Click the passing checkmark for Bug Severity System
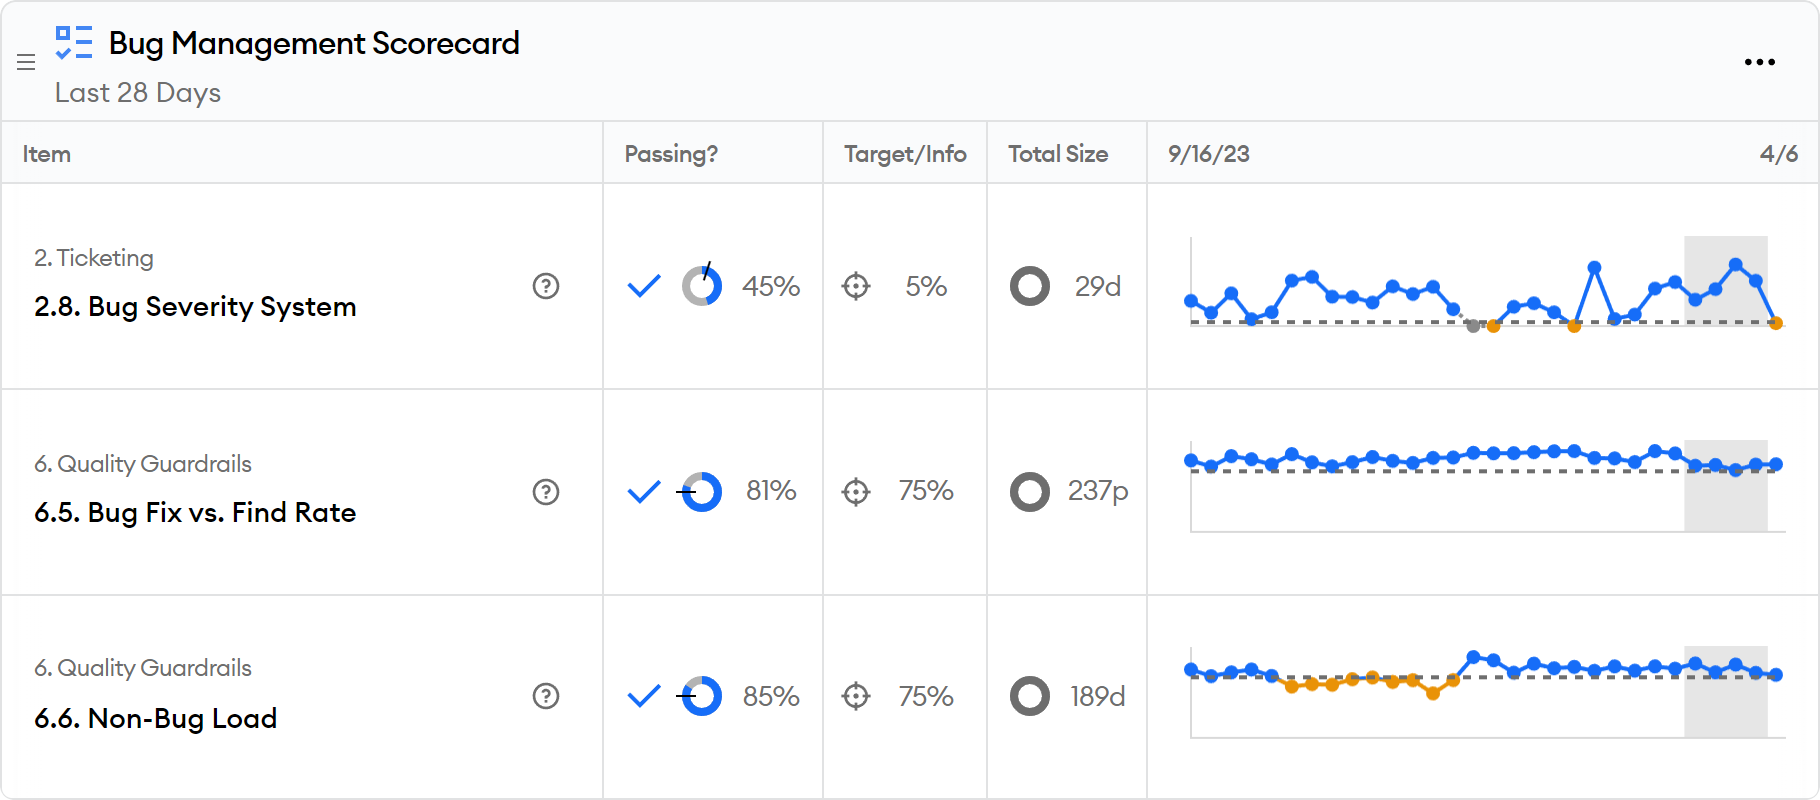The height and width of the screenshot is (800, 1820). click(x=644, y=287)
